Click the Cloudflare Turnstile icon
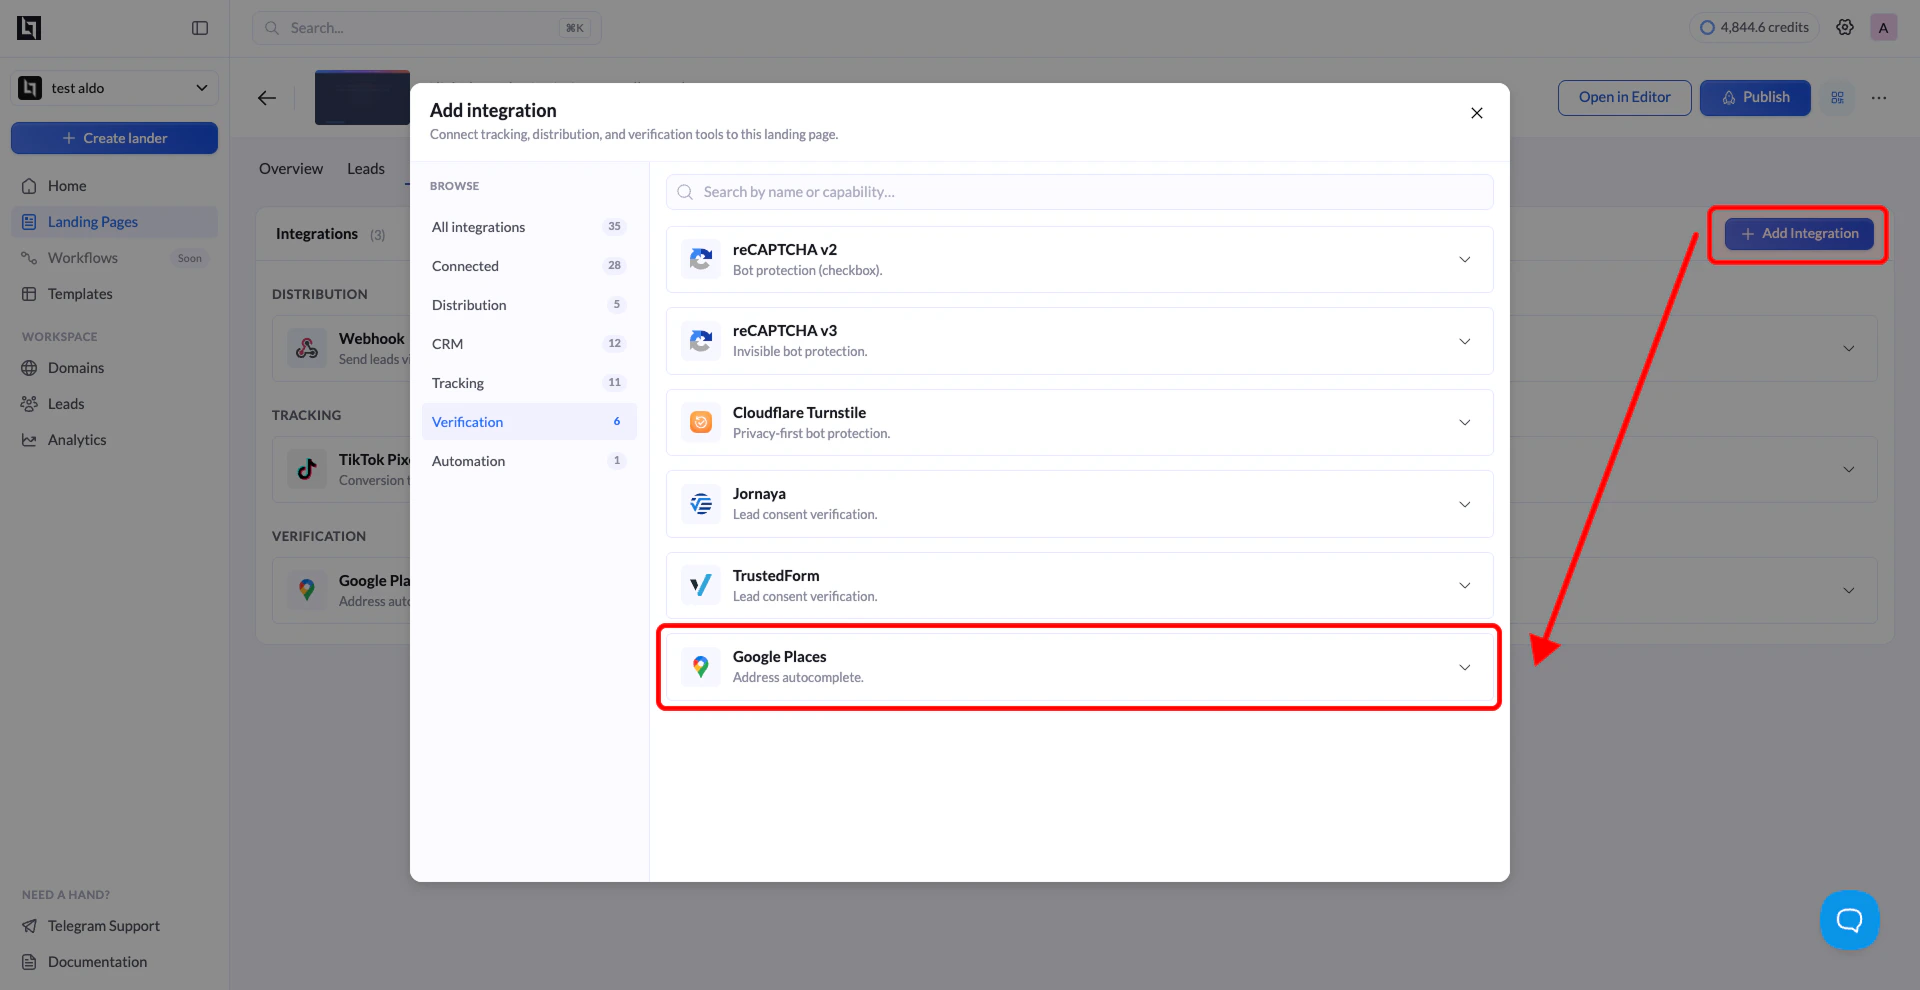Image resolution: width=1920 pixels, height=990 pixels. [701, 423]
